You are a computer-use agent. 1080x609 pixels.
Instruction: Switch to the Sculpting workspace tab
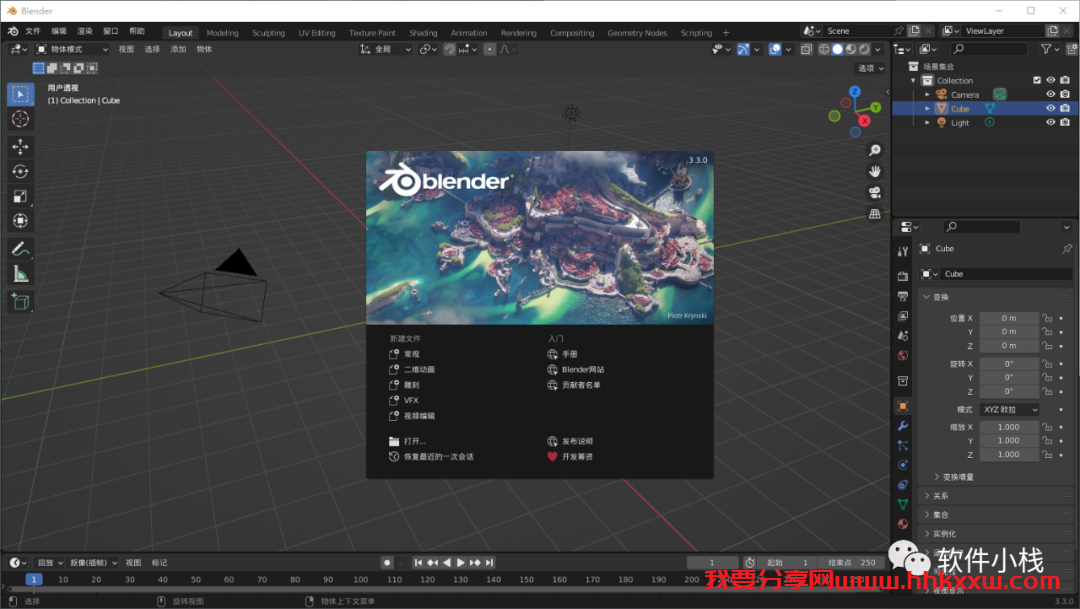click(269, 33)
